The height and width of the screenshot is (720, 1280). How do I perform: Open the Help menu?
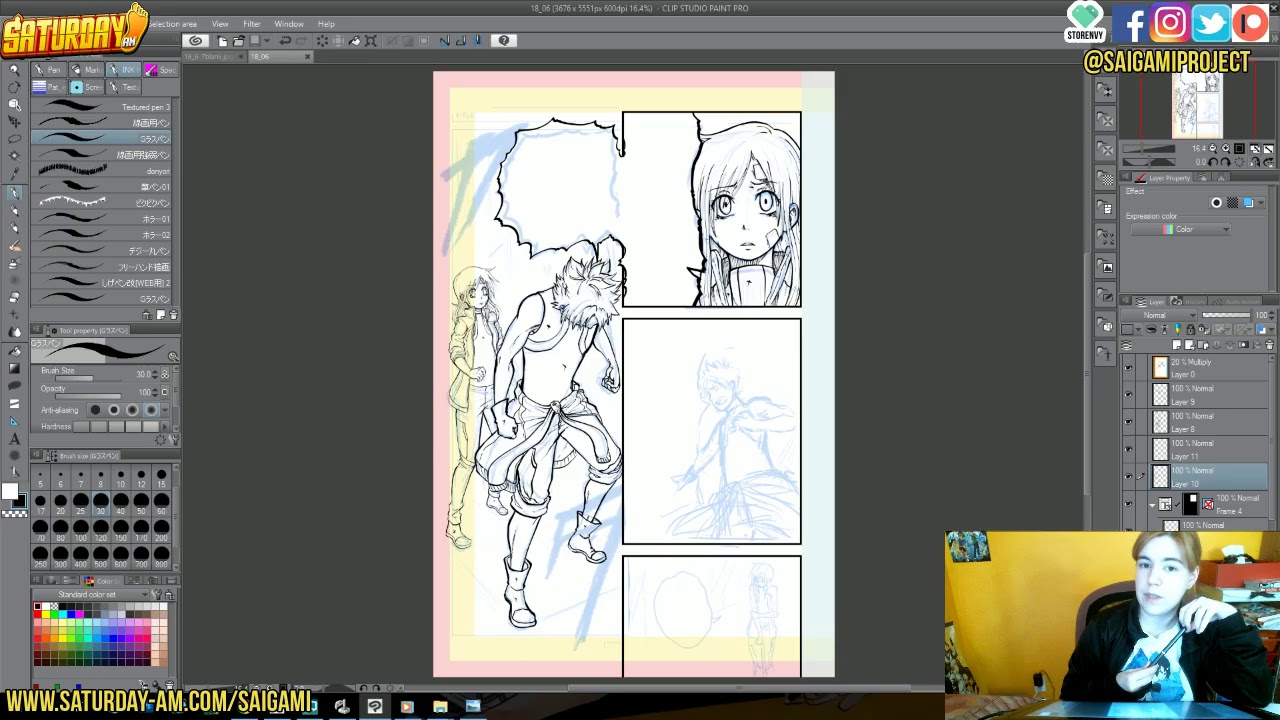pyautogui.click(x=326, y=24)
